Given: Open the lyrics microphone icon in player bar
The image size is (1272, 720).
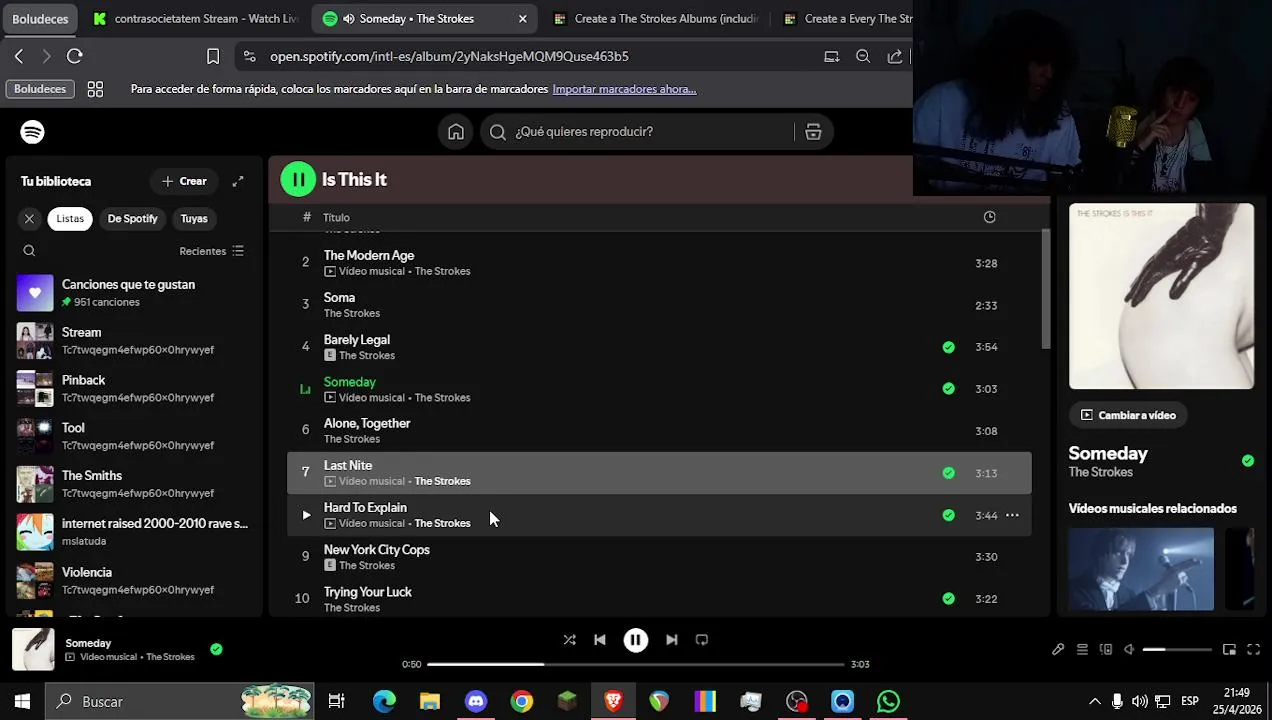Looking at the screenshot, I should click(1058, 649).
